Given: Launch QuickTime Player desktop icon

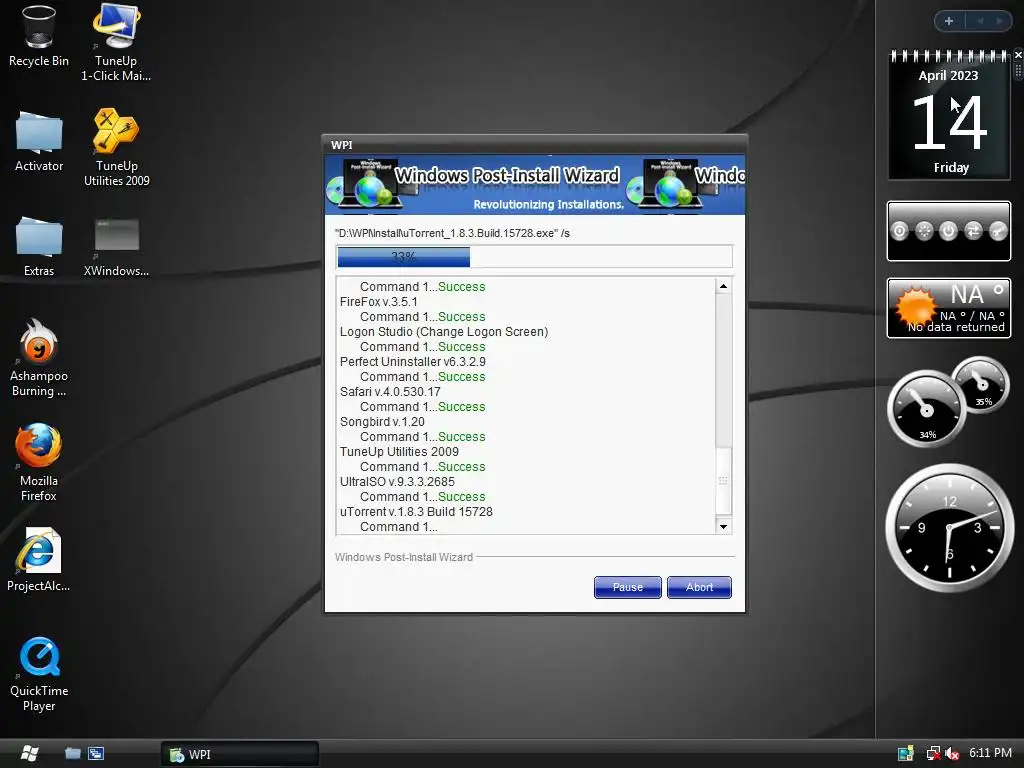Looking at the screenshot, I should [x=39, y=675].
